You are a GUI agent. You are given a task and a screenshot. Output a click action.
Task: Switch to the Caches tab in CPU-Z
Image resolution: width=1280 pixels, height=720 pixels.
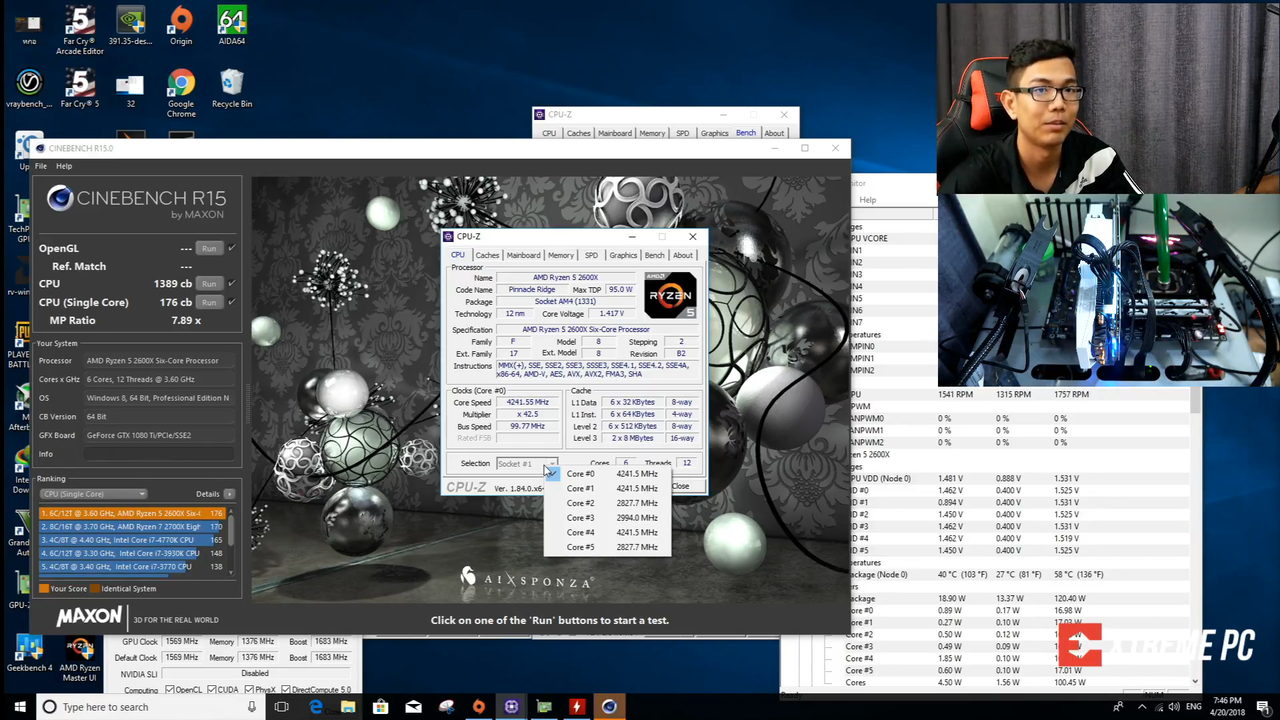pyautogui.click(x=487, y=255)
